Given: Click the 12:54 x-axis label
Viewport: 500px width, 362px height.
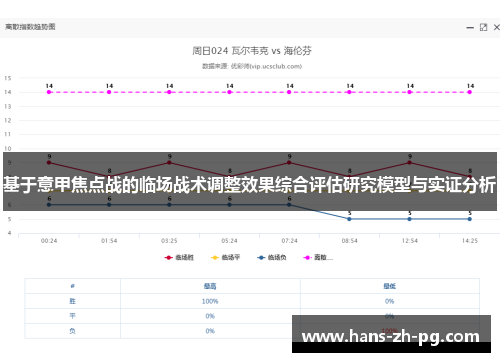Looking at the screenshot, I should (x=410, y=241).
